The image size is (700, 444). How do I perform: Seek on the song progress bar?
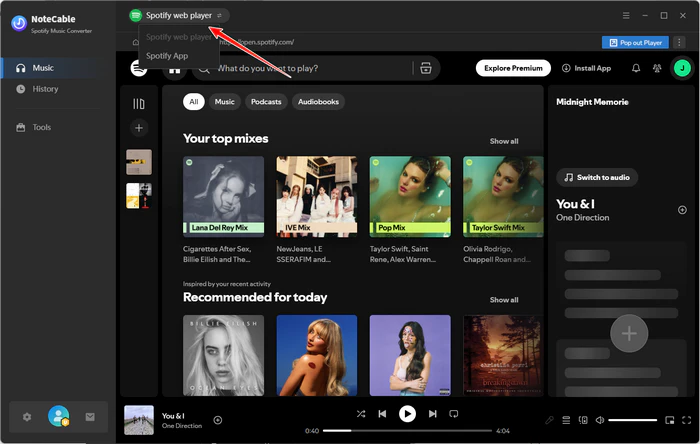pyautogui.click(x=407, y=431)
